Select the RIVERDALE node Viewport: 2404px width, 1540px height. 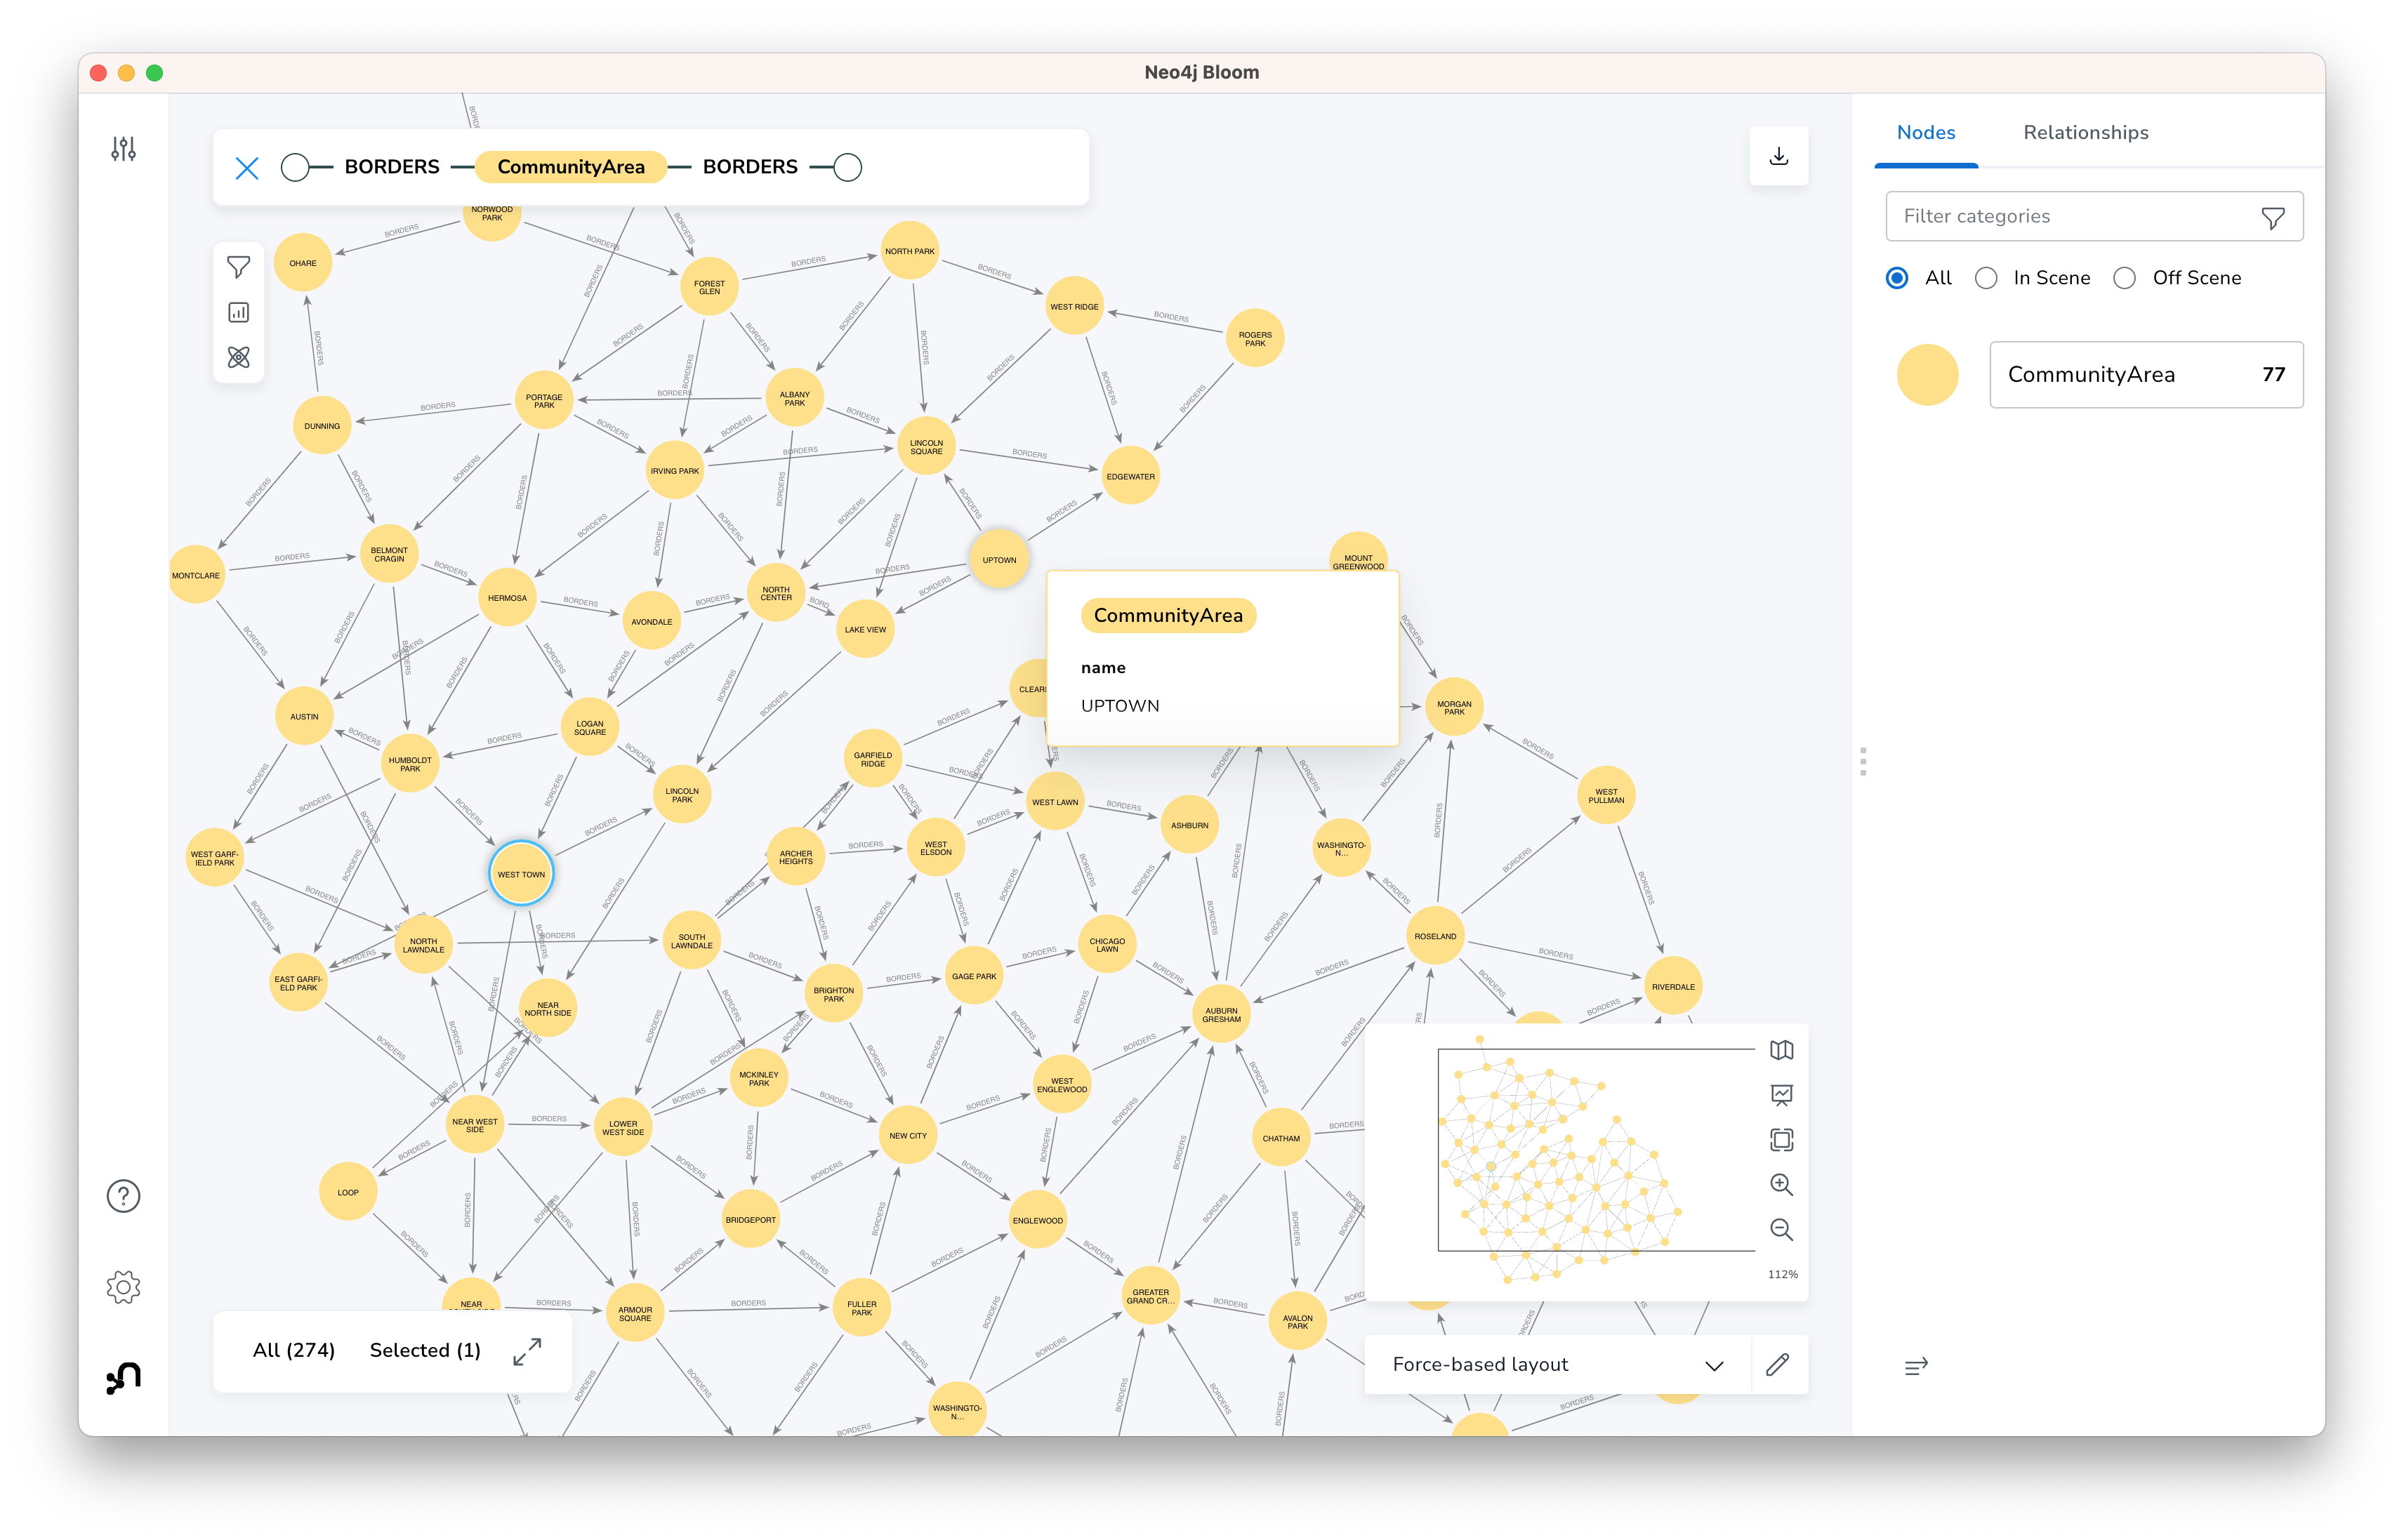click(1672, 987)
